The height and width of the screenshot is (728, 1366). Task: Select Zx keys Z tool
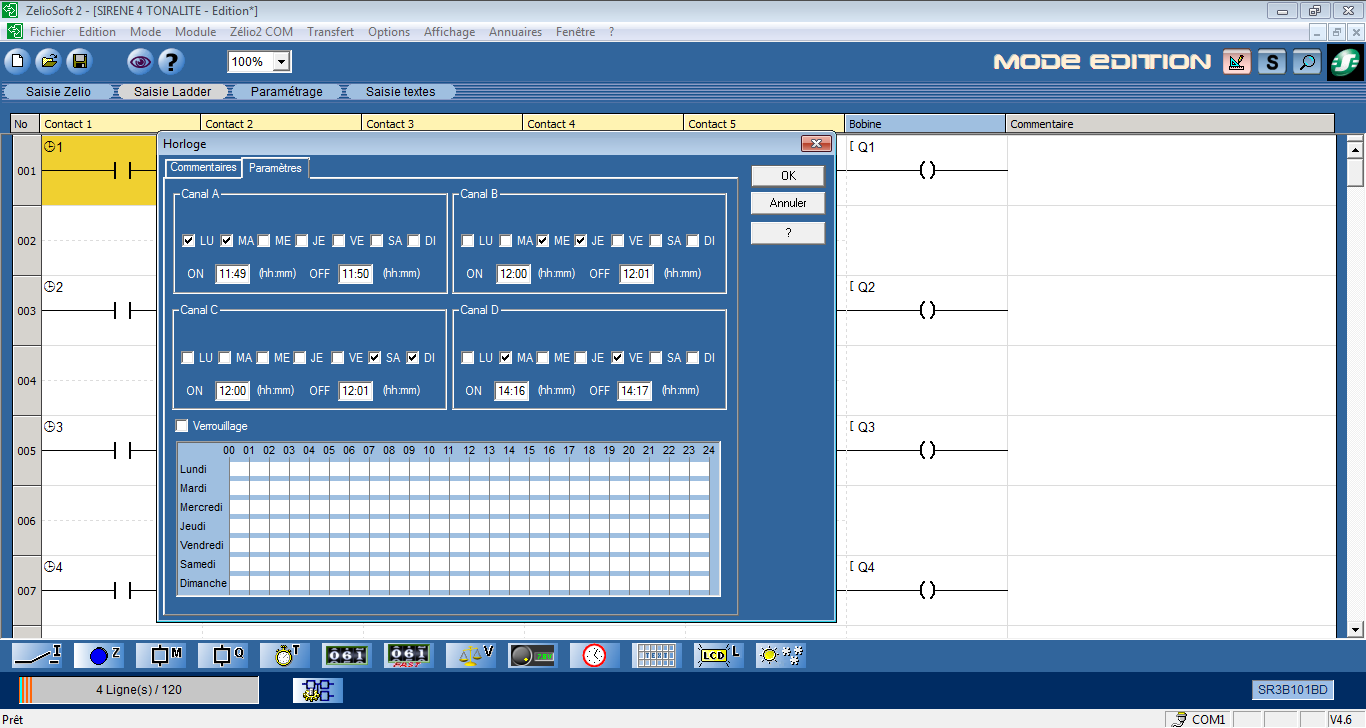pyautogui.click(x=99, y=656)
